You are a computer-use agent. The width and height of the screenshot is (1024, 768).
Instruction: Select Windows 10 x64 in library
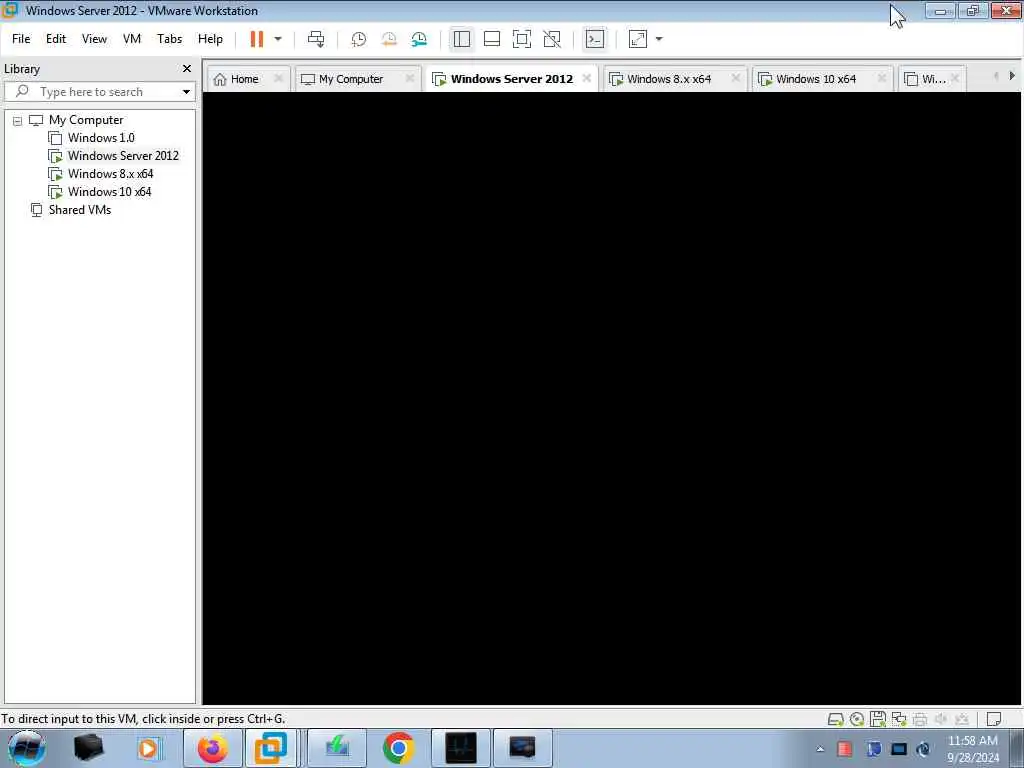[x=109, y=192]
